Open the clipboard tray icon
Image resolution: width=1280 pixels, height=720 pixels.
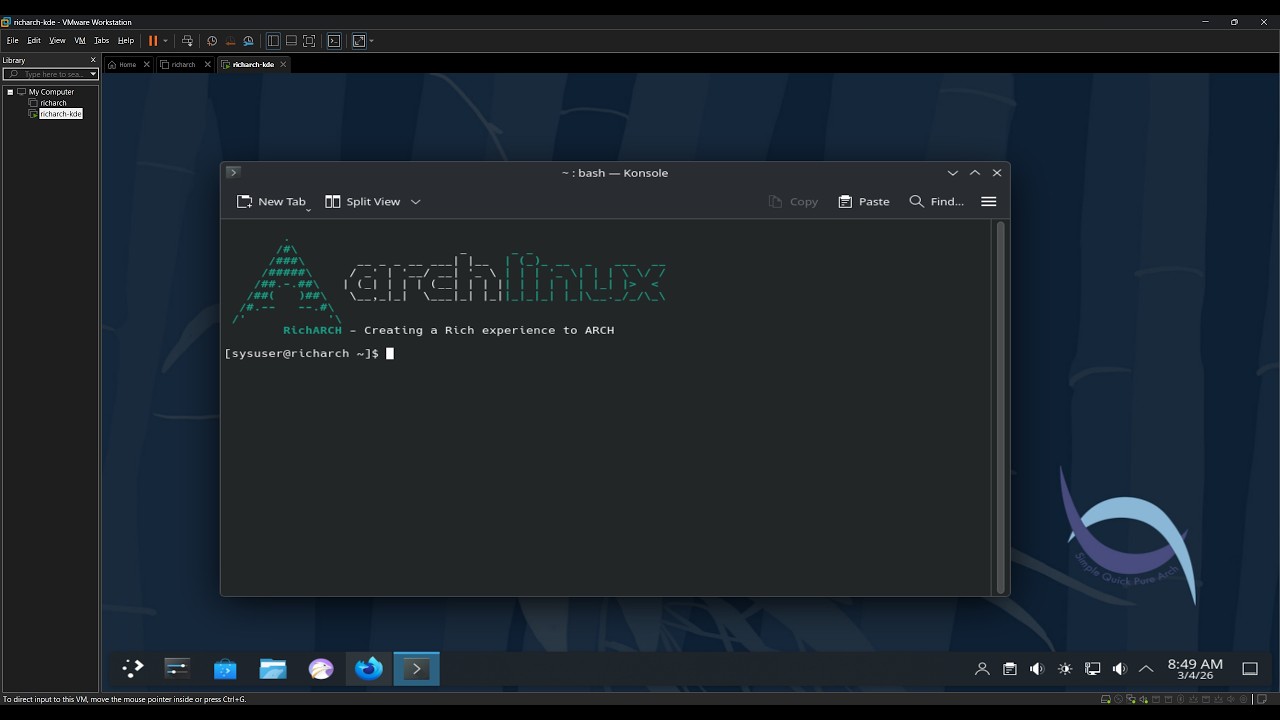point(1010,669)
